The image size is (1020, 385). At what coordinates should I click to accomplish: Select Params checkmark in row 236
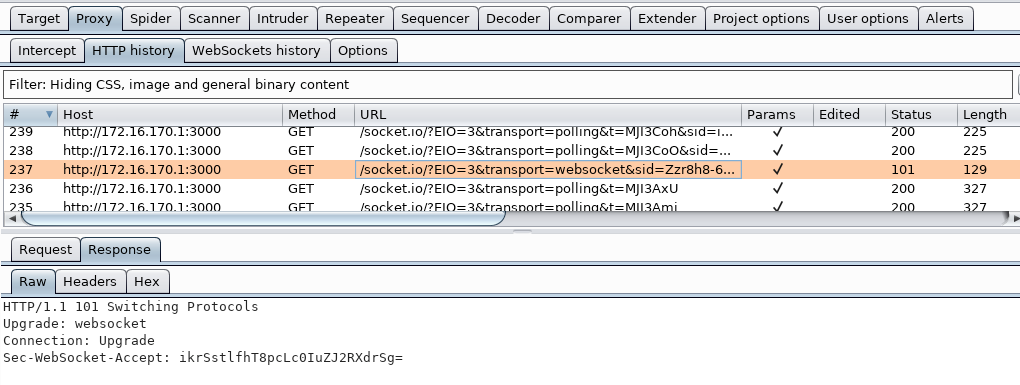[777, 189]
